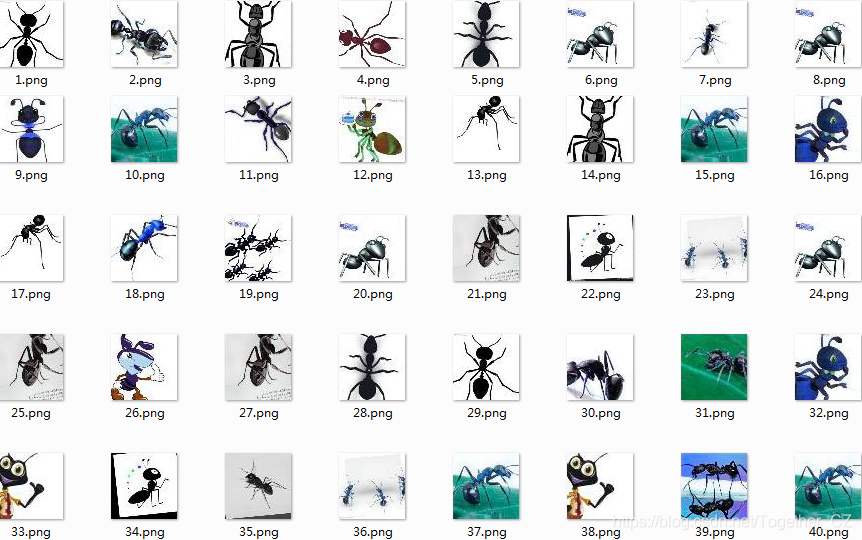This screenshot has width=862, height=540.
Task: Click the file name 12.png
Action: tap(373, 175)
